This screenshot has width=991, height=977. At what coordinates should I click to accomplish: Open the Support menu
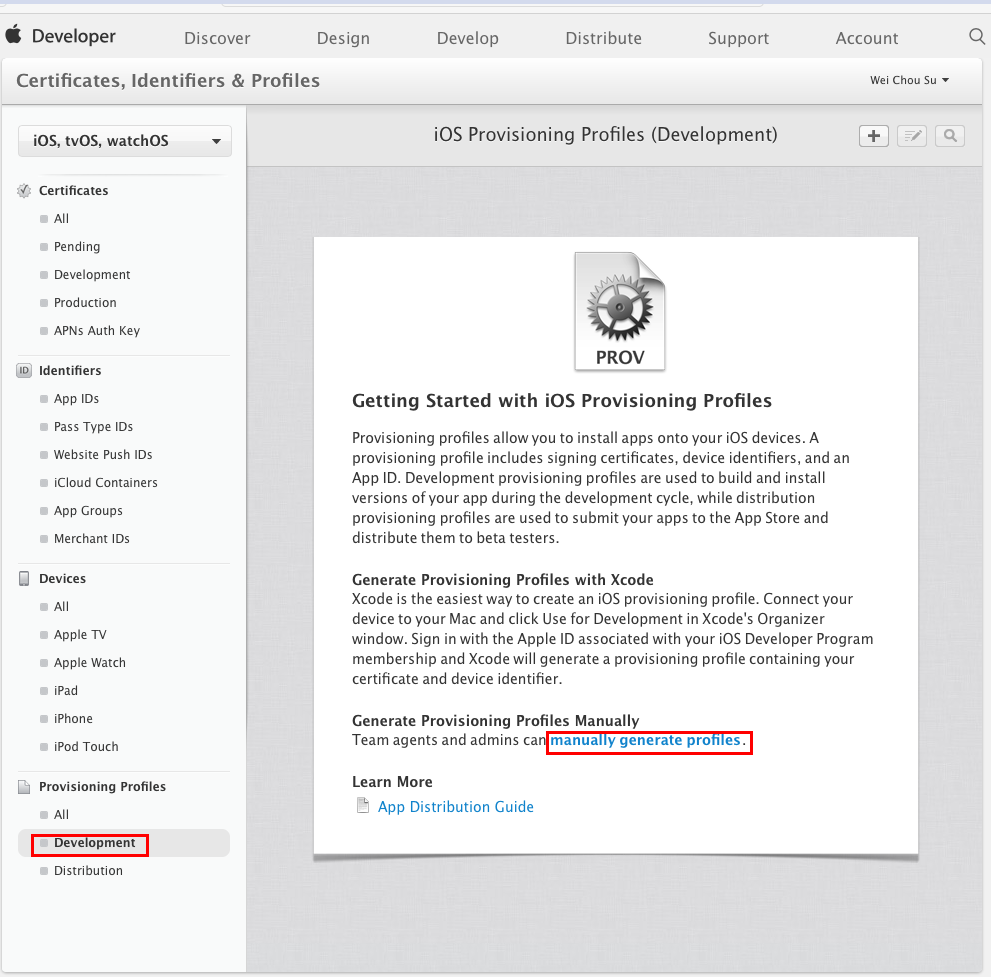tap(738, 39)
